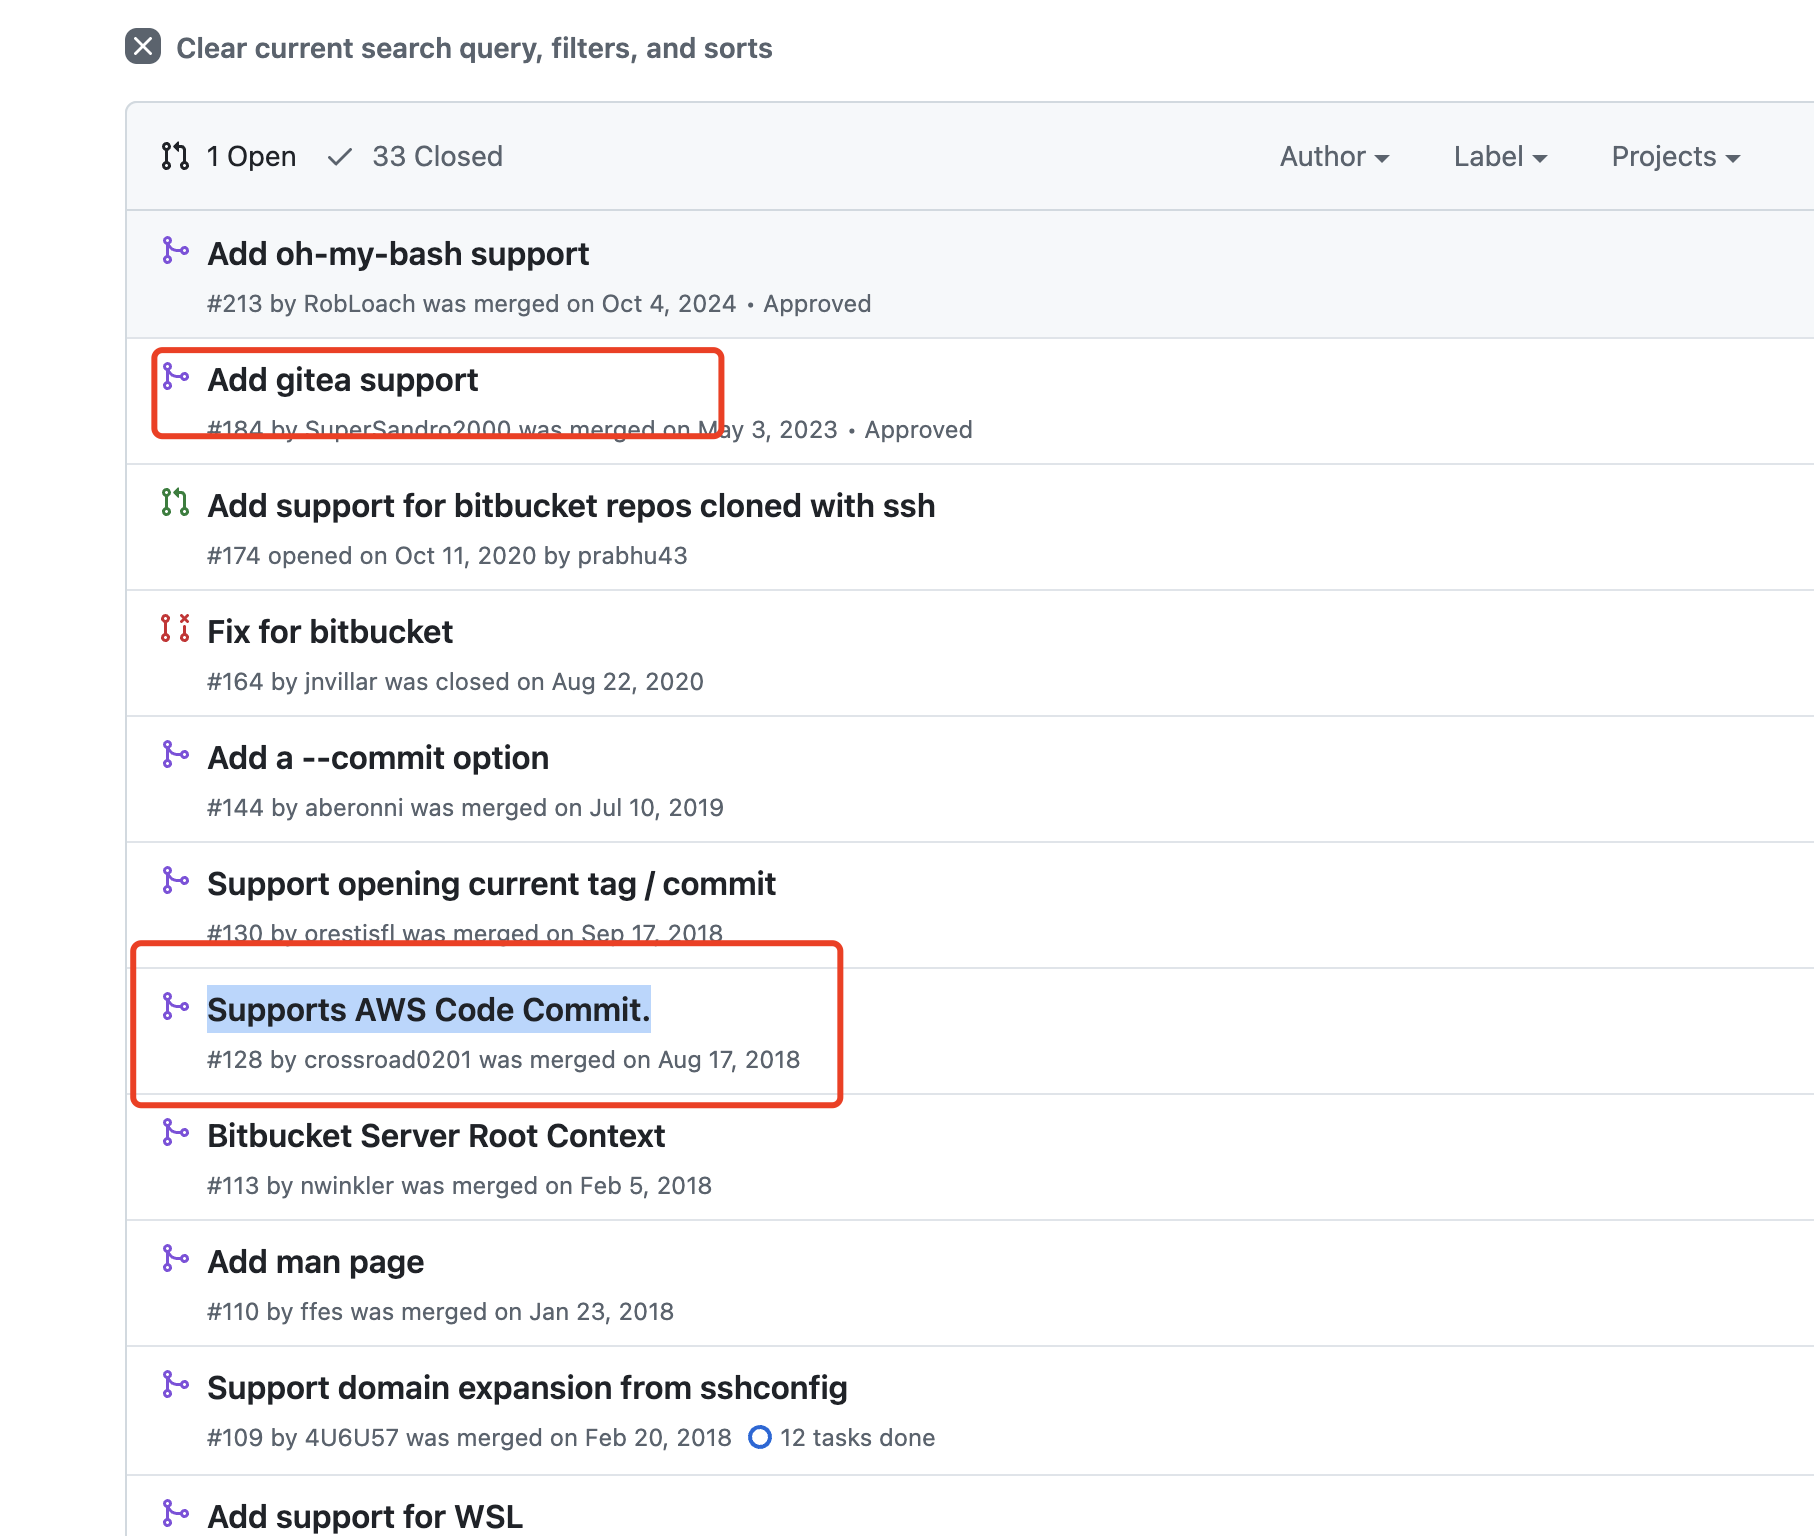Image resolution: width=1814 pixels, height=1536 pixels.
Task: Expand the Author filter dropdown
Action: (1334, 157)
